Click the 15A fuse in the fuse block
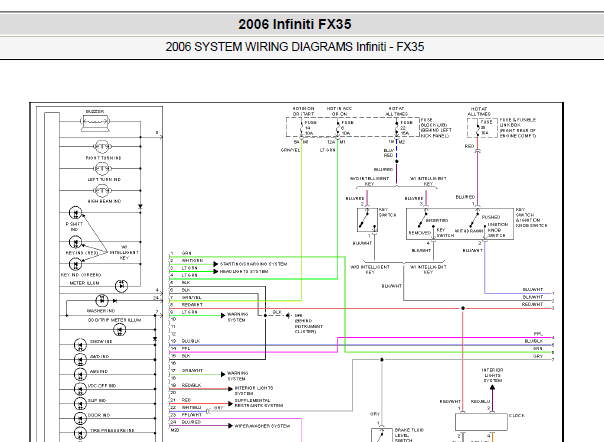The width and height of the screenshot is (604, 442). (397, 127)
